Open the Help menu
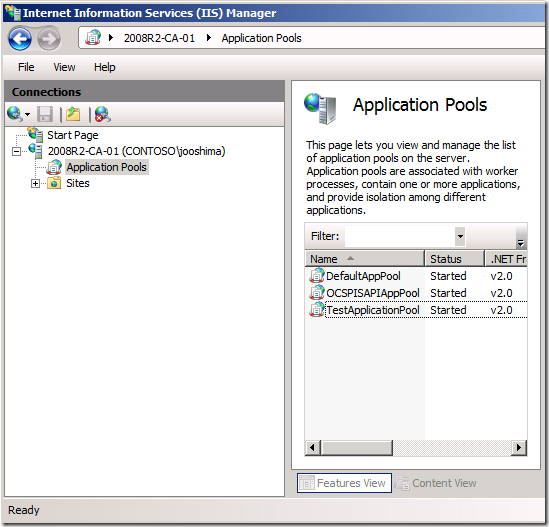Image resolution: width=549 pixels, height=527 pixels. [x=104, y=67]
